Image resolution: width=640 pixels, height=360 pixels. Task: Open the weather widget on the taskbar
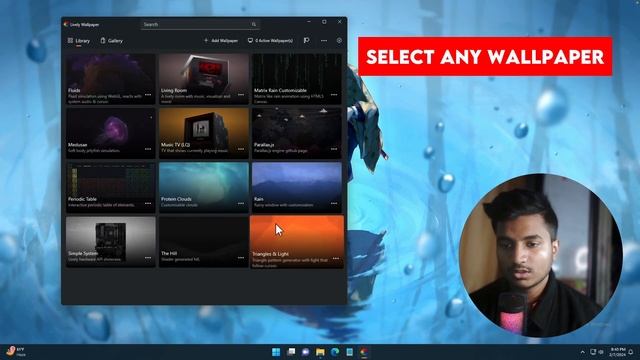click(16, 352)
